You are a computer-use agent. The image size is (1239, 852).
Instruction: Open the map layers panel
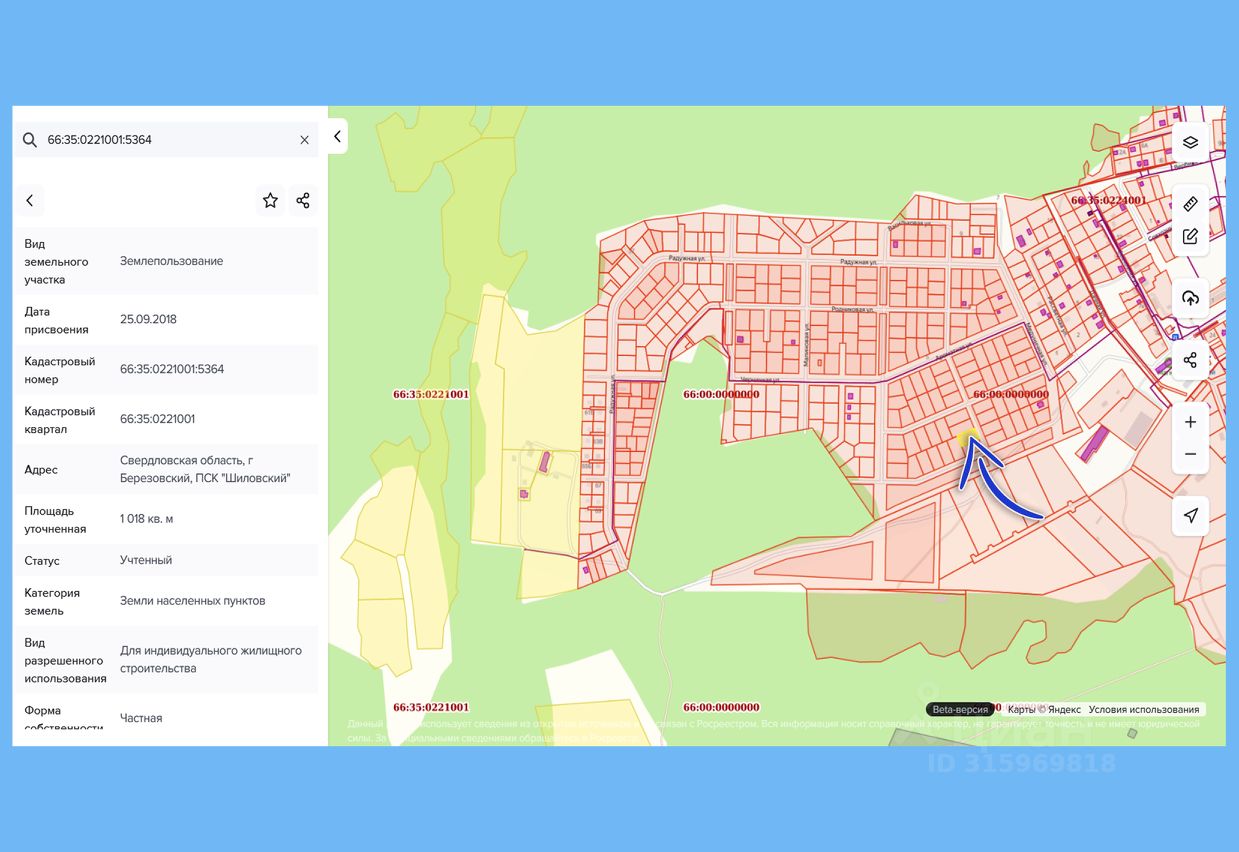click(1190, 142)
